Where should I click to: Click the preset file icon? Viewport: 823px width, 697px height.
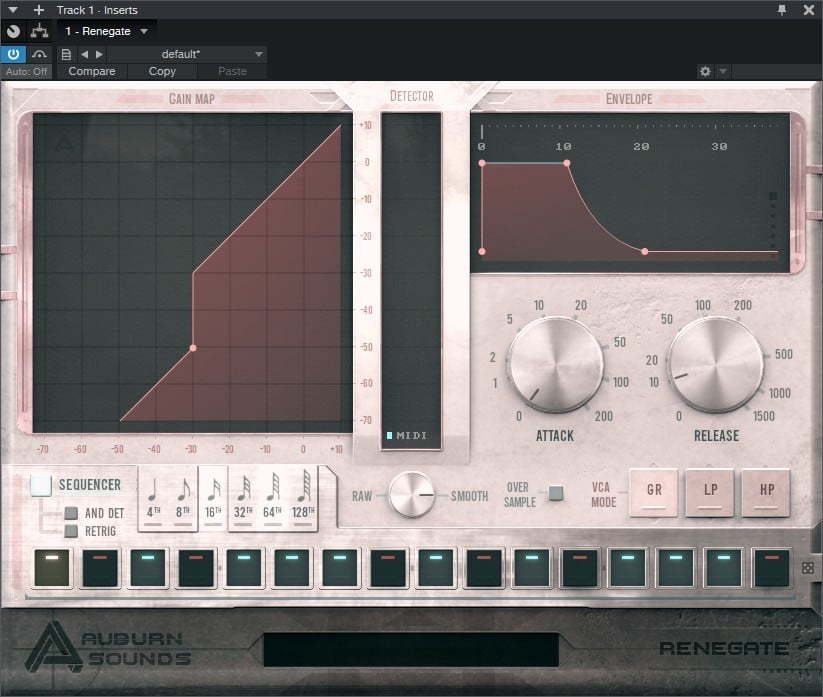(66, 54)
